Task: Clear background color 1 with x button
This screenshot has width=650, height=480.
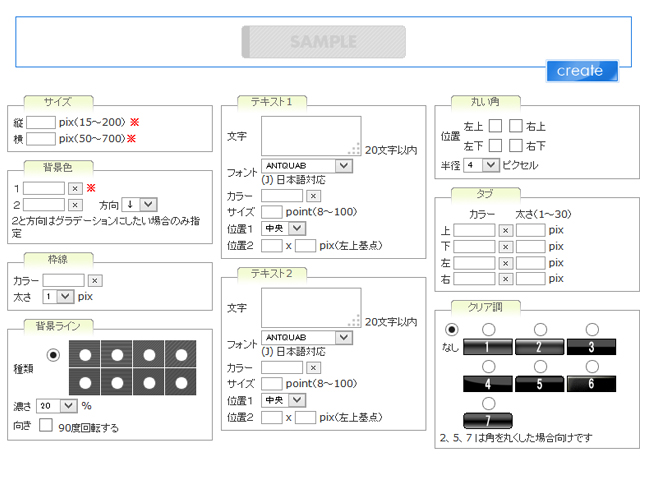Action: tap(75, 189)
